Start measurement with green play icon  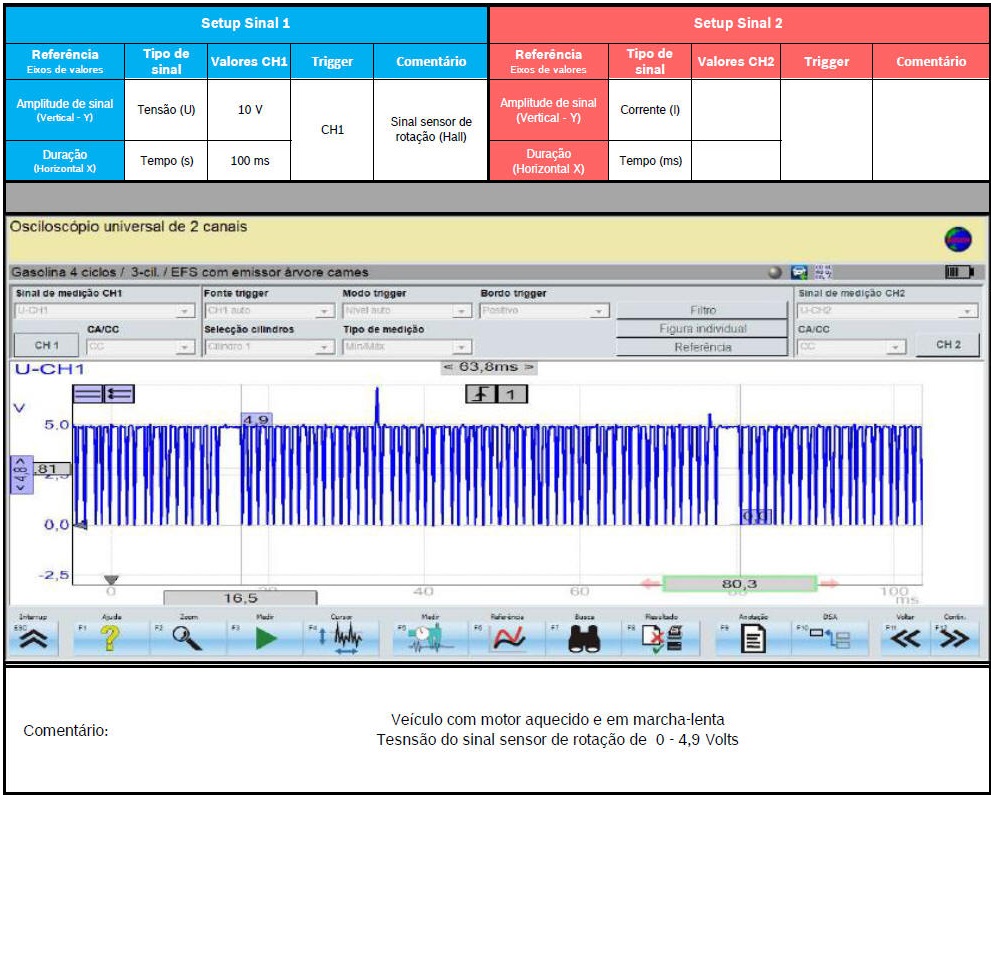pos(265,639)
